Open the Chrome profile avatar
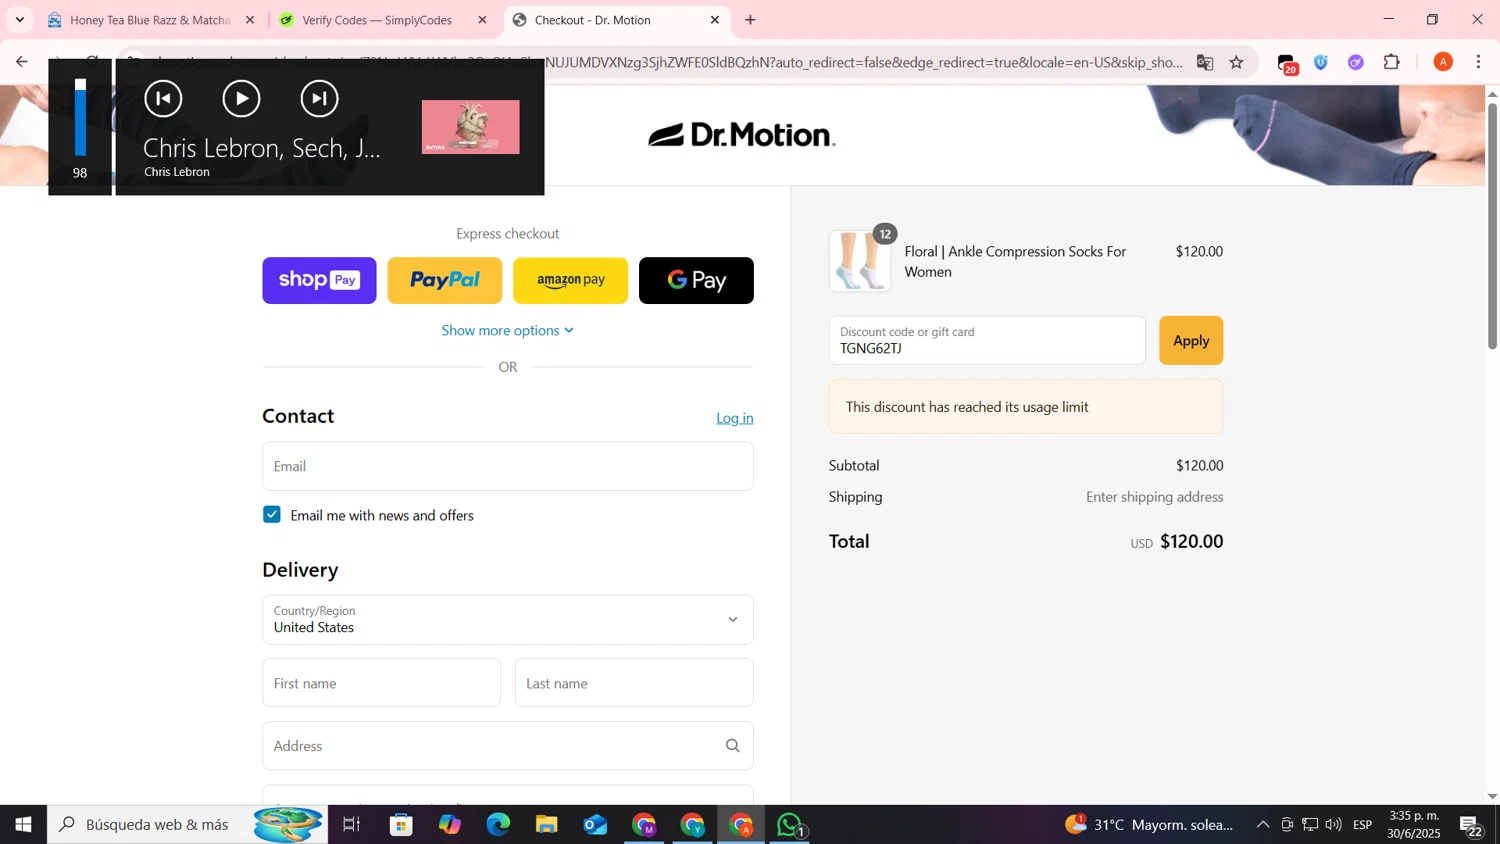 (x=1443, y=62)
